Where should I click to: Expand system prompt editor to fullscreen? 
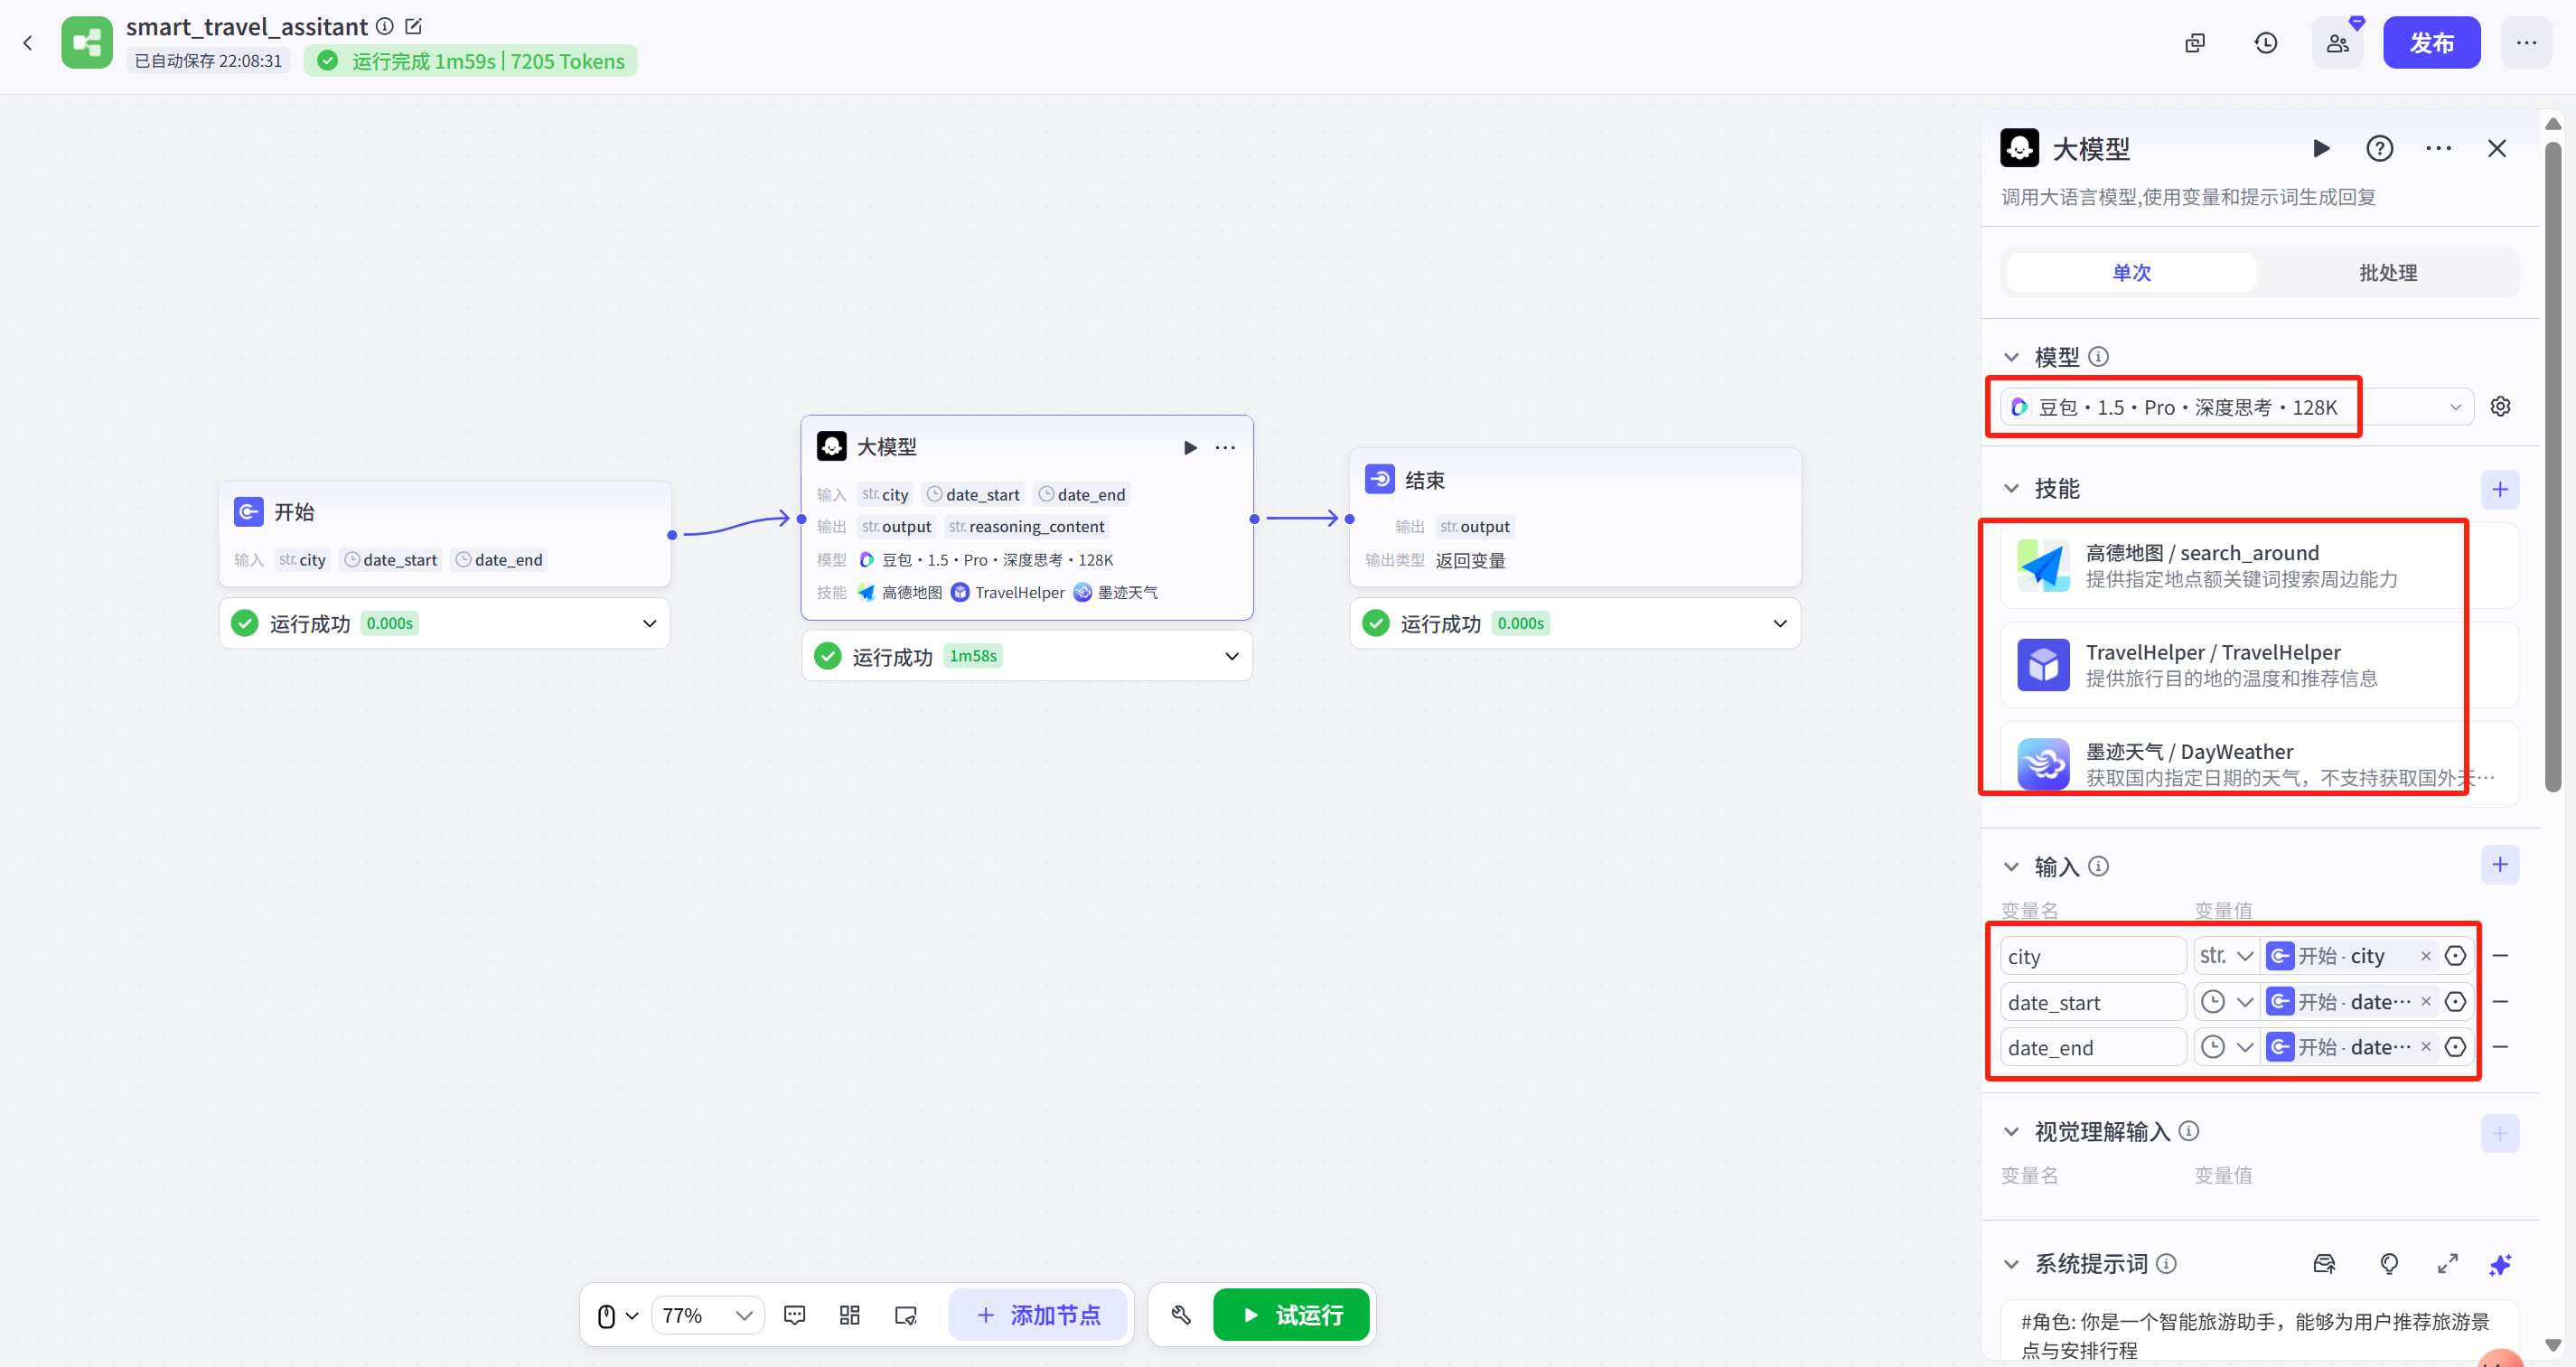(2447, 1264)
